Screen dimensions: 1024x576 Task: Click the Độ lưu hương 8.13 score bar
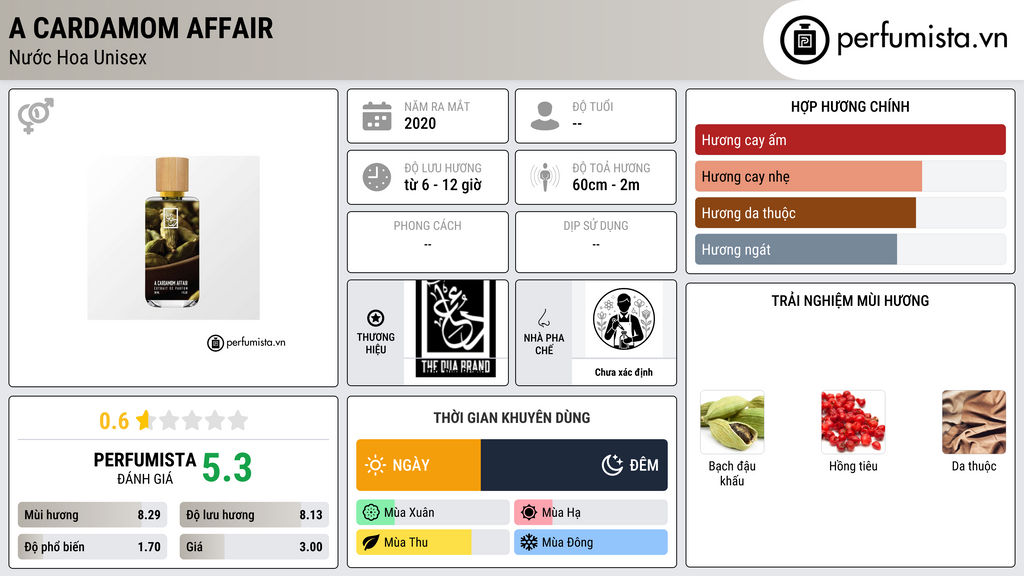pyautogui.click(x=254, y=515)
